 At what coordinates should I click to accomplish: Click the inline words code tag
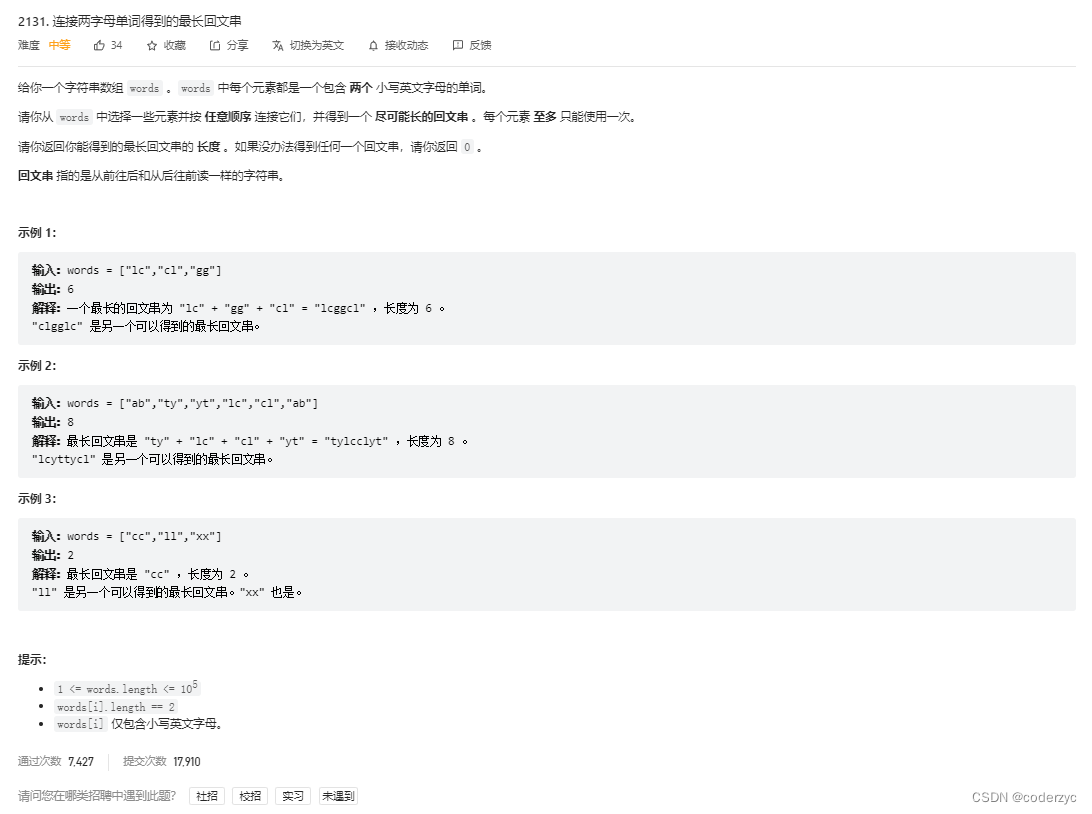(x=143, y=87)
